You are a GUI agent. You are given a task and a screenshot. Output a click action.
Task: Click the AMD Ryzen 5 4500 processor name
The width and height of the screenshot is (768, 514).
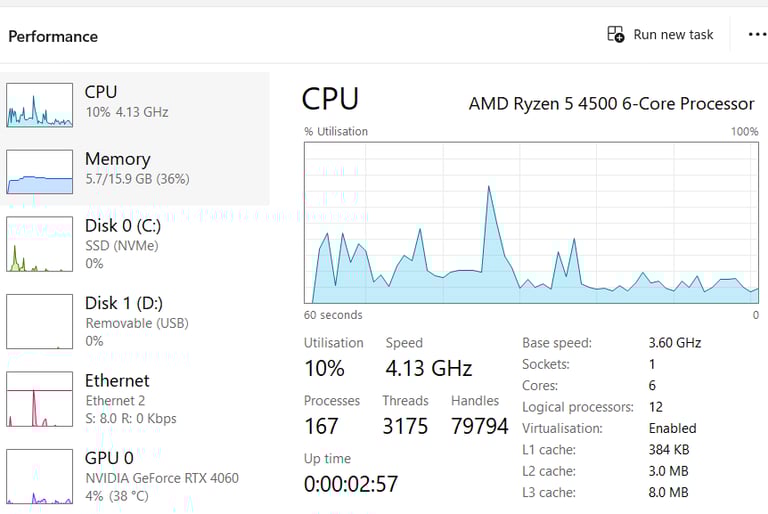point(611,104)
